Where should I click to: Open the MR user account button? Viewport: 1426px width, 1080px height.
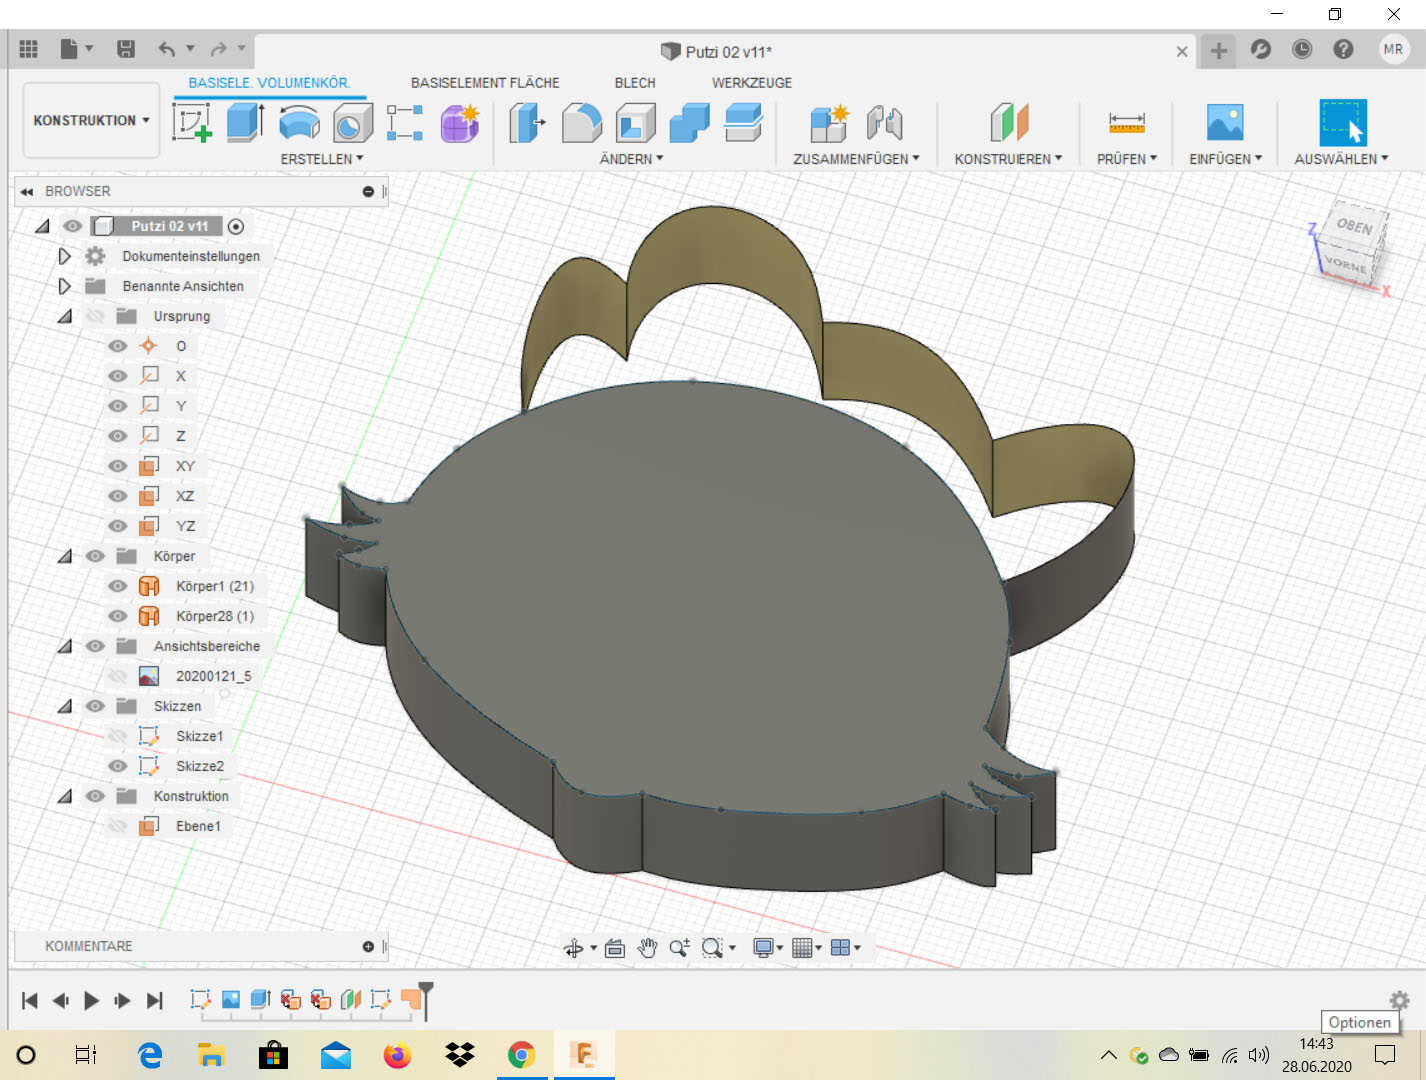pyautogui.click(x=1393, y=49)
